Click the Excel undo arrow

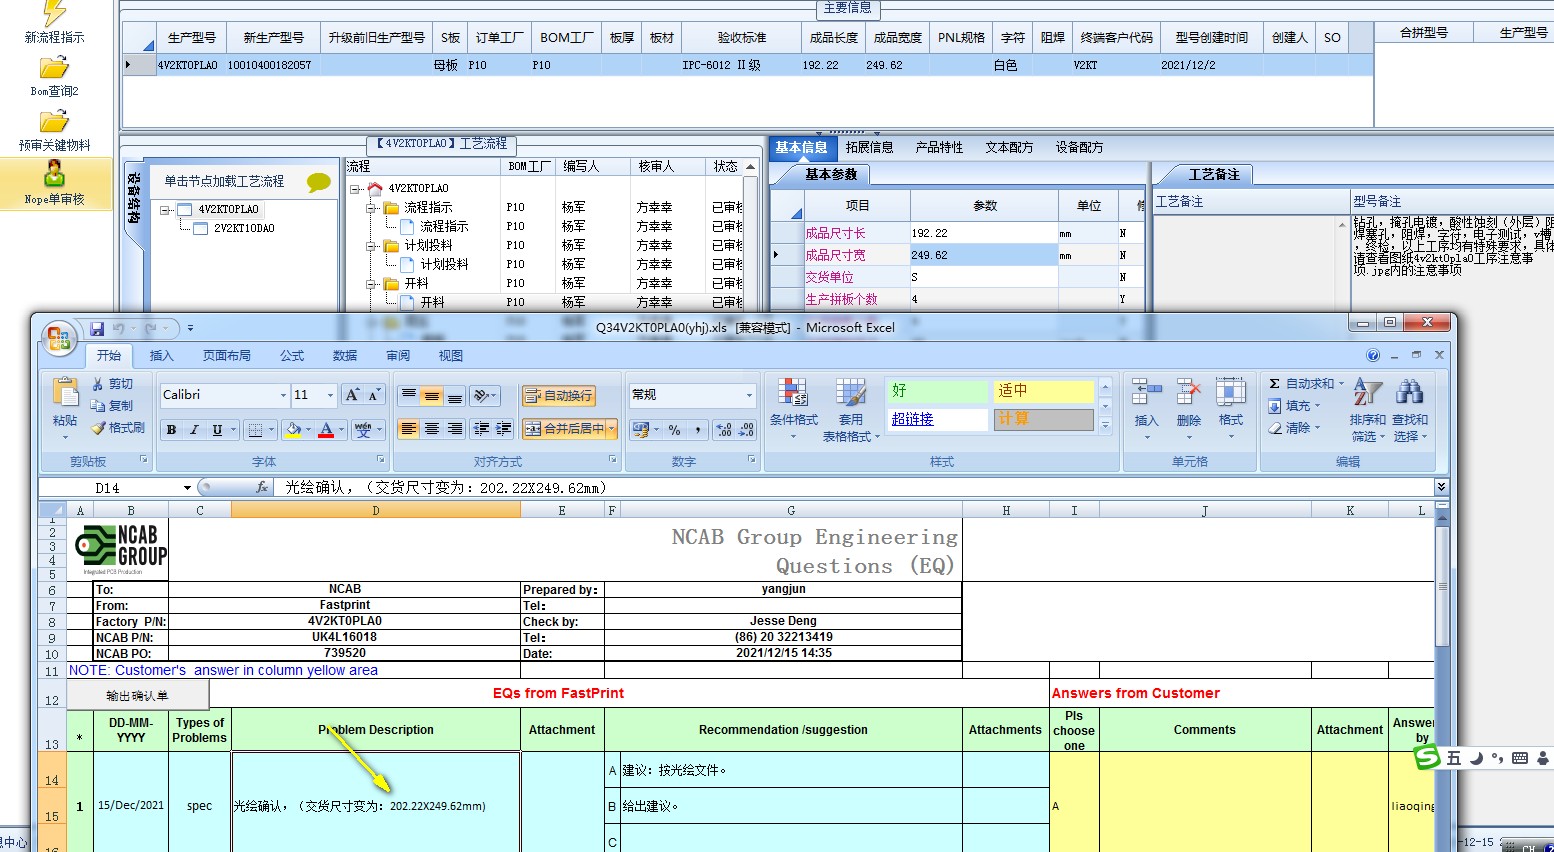pyautogui.click(x=119, y=328)
